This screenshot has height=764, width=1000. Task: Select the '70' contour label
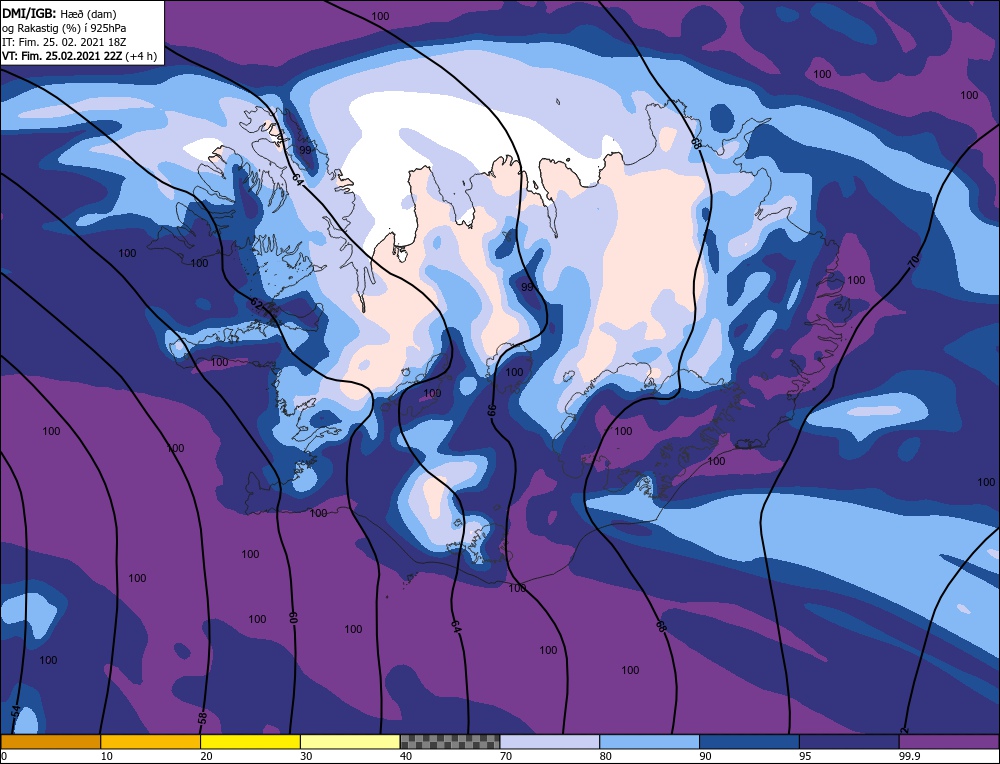[914, 260]
